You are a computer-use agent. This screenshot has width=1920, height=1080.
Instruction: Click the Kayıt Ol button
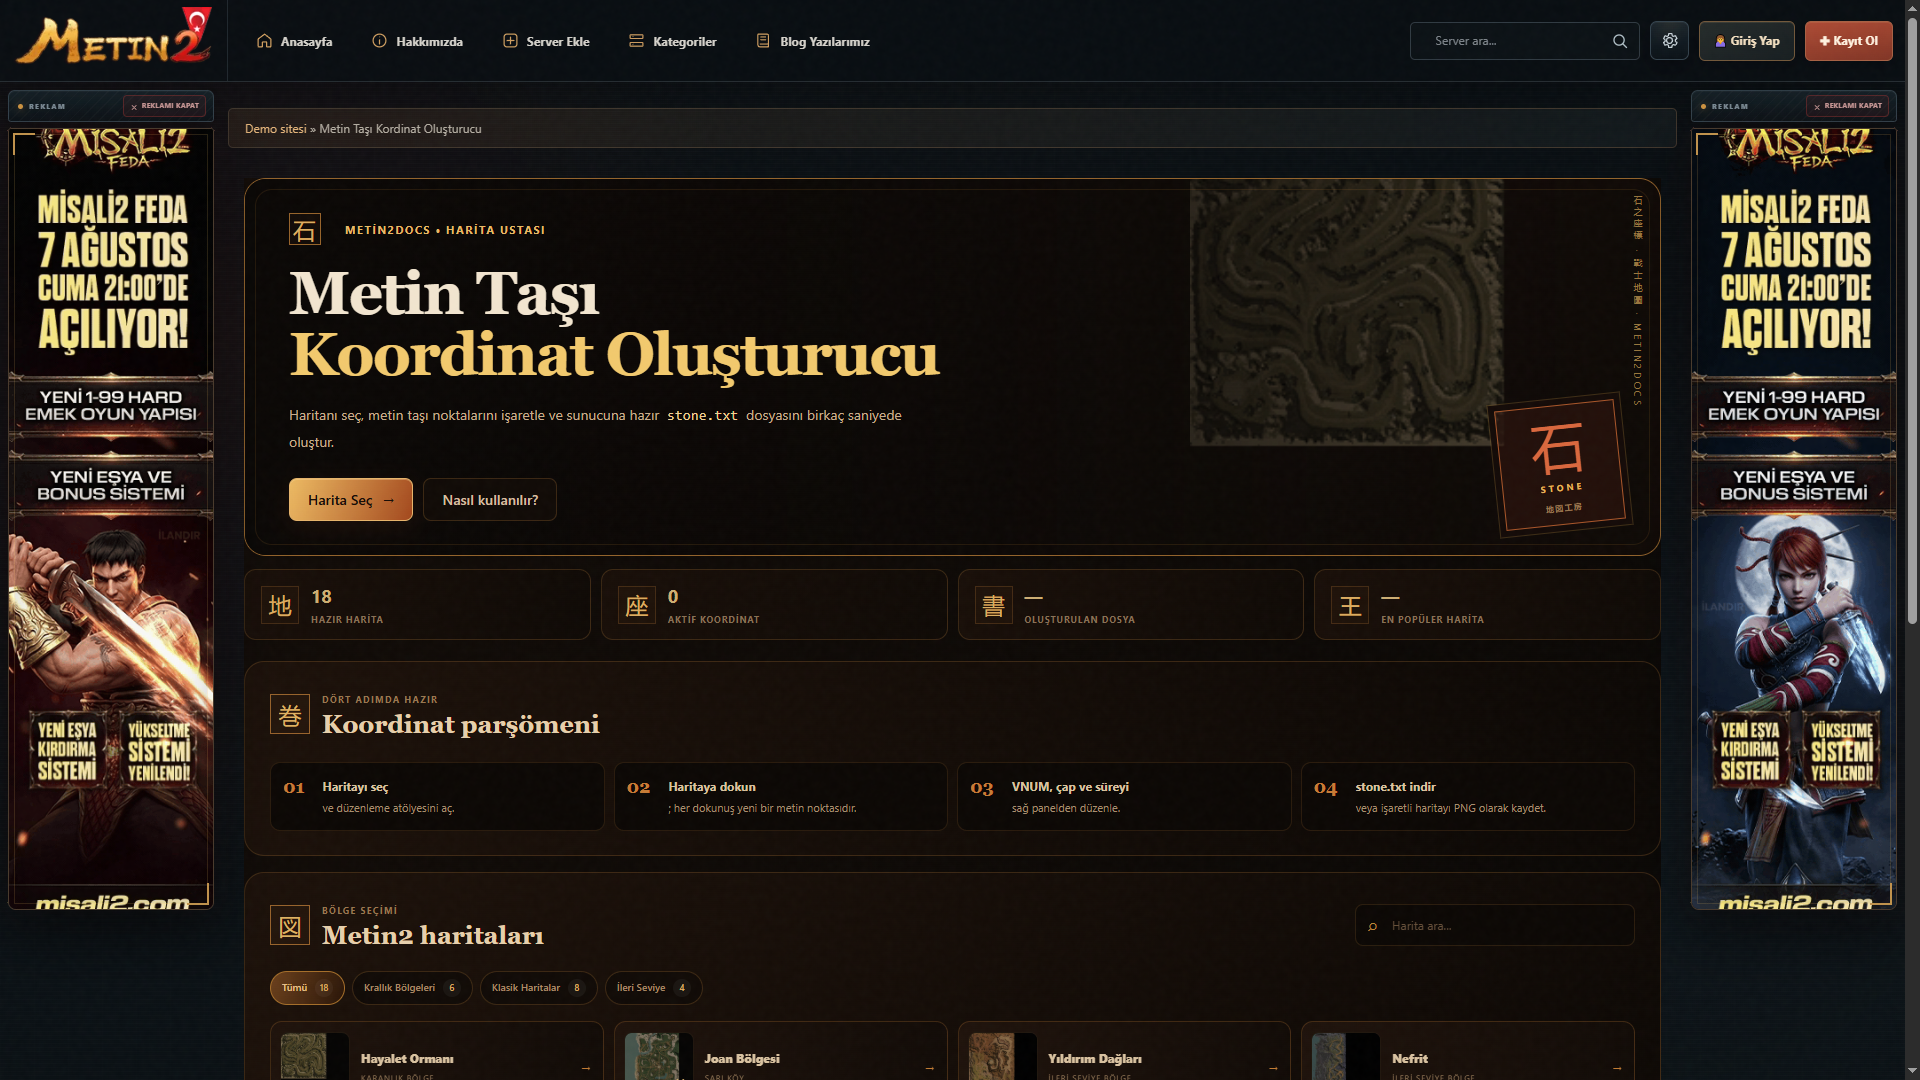point(1849,41)
